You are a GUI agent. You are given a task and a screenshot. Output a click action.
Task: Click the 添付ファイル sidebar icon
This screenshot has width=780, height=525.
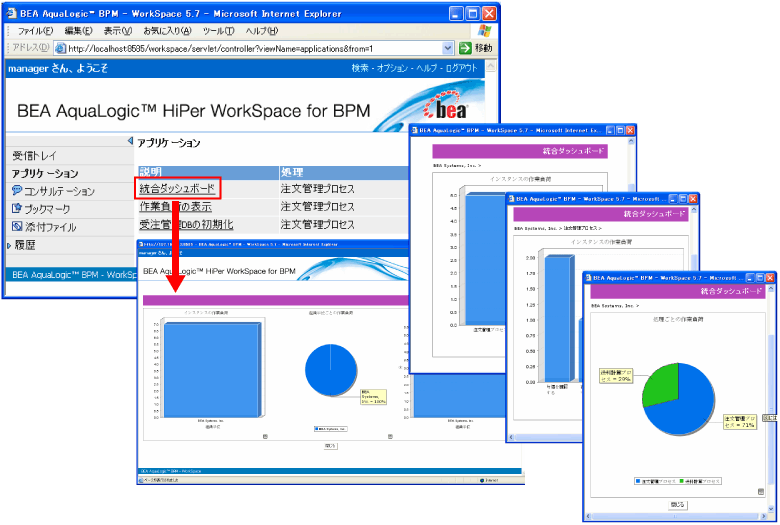(x=16, y=226)
